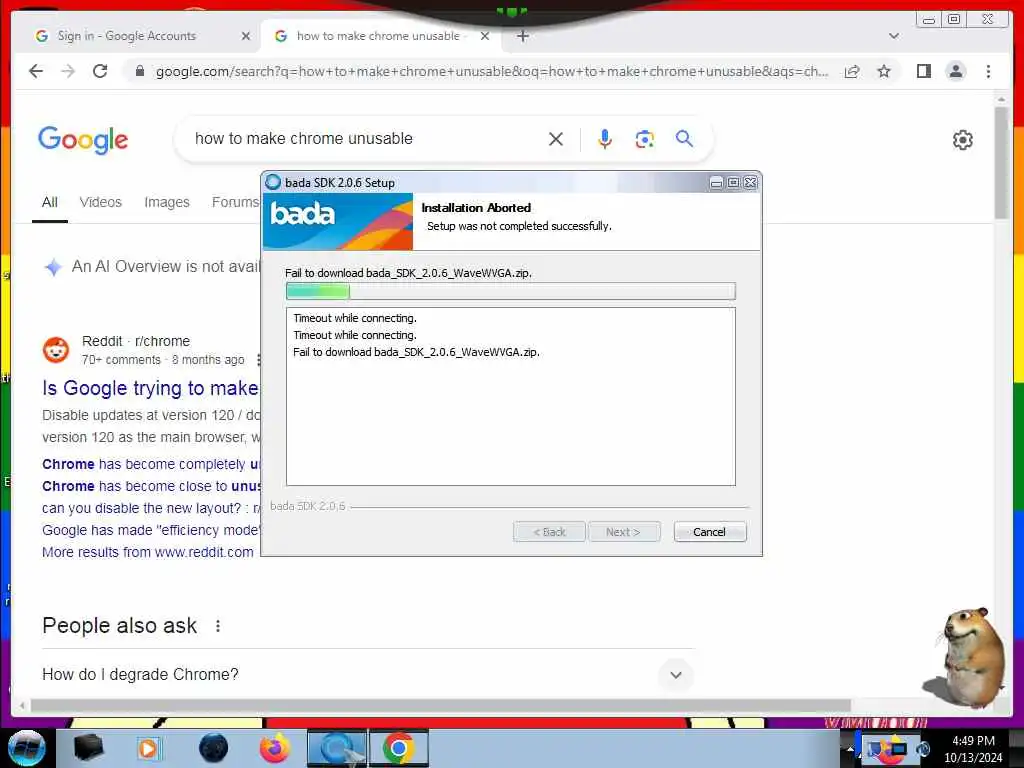The width and height of the screenshot is (1024, 768).
Task: Open Chrome's tab search chevron
Action: click(x=894, y=36)
